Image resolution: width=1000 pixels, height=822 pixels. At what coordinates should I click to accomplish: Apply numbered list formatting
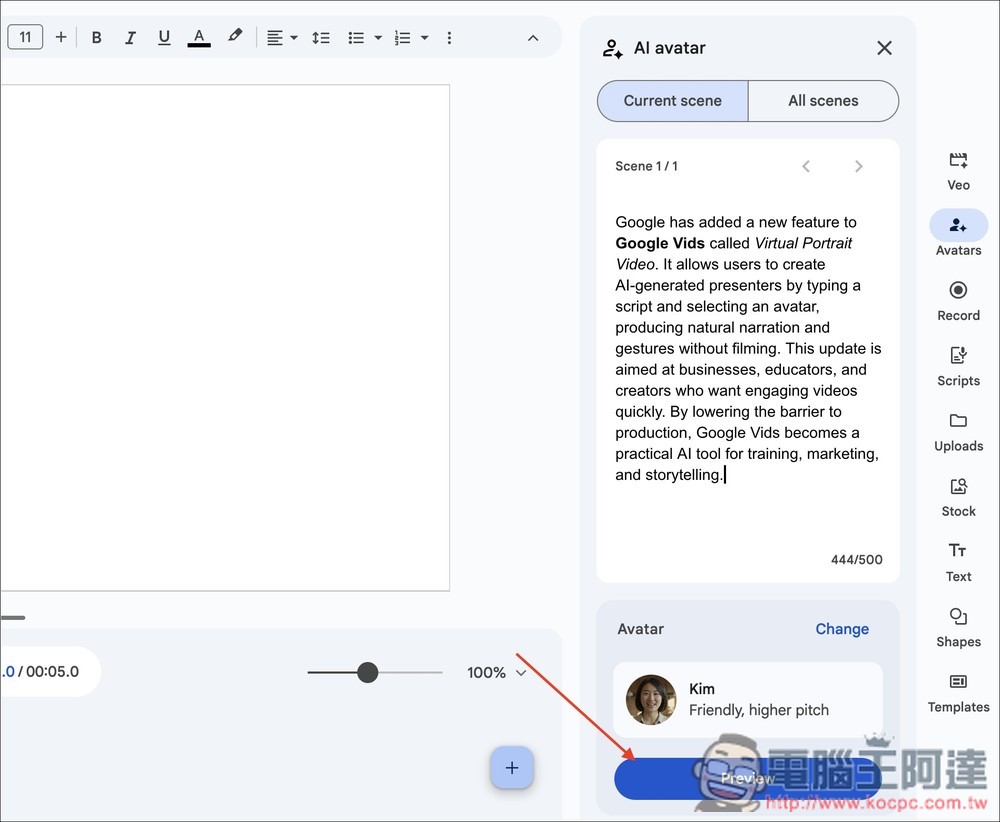tap(402, 38)
